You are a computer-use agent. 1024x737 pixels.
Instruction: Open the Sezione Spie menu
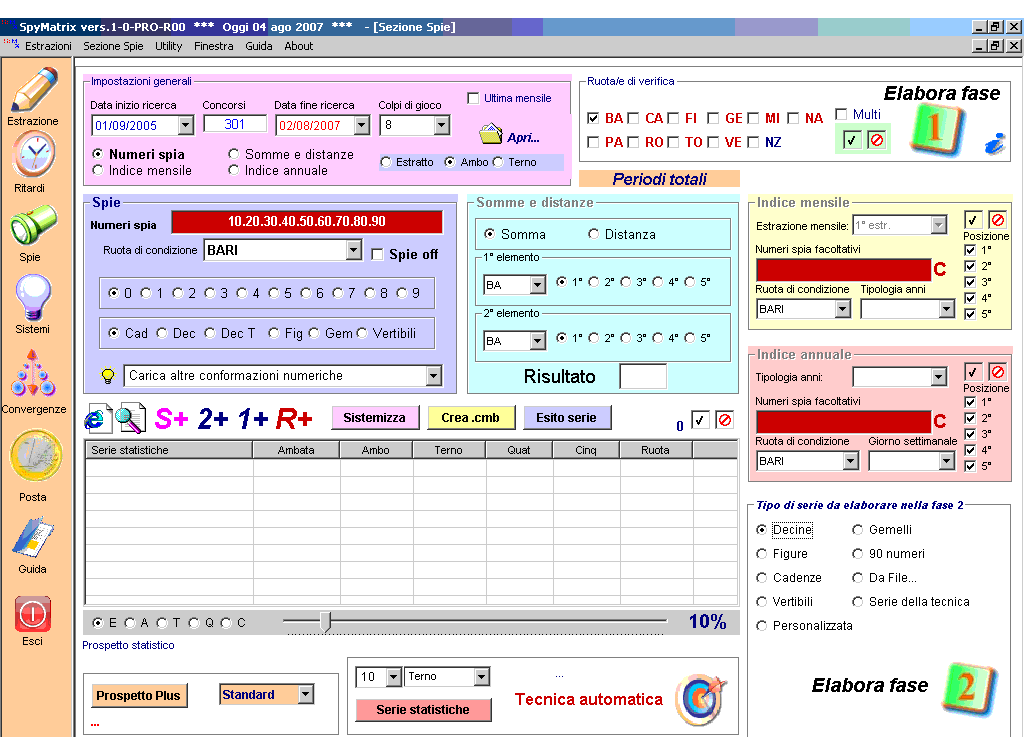(x=113, y=46)
